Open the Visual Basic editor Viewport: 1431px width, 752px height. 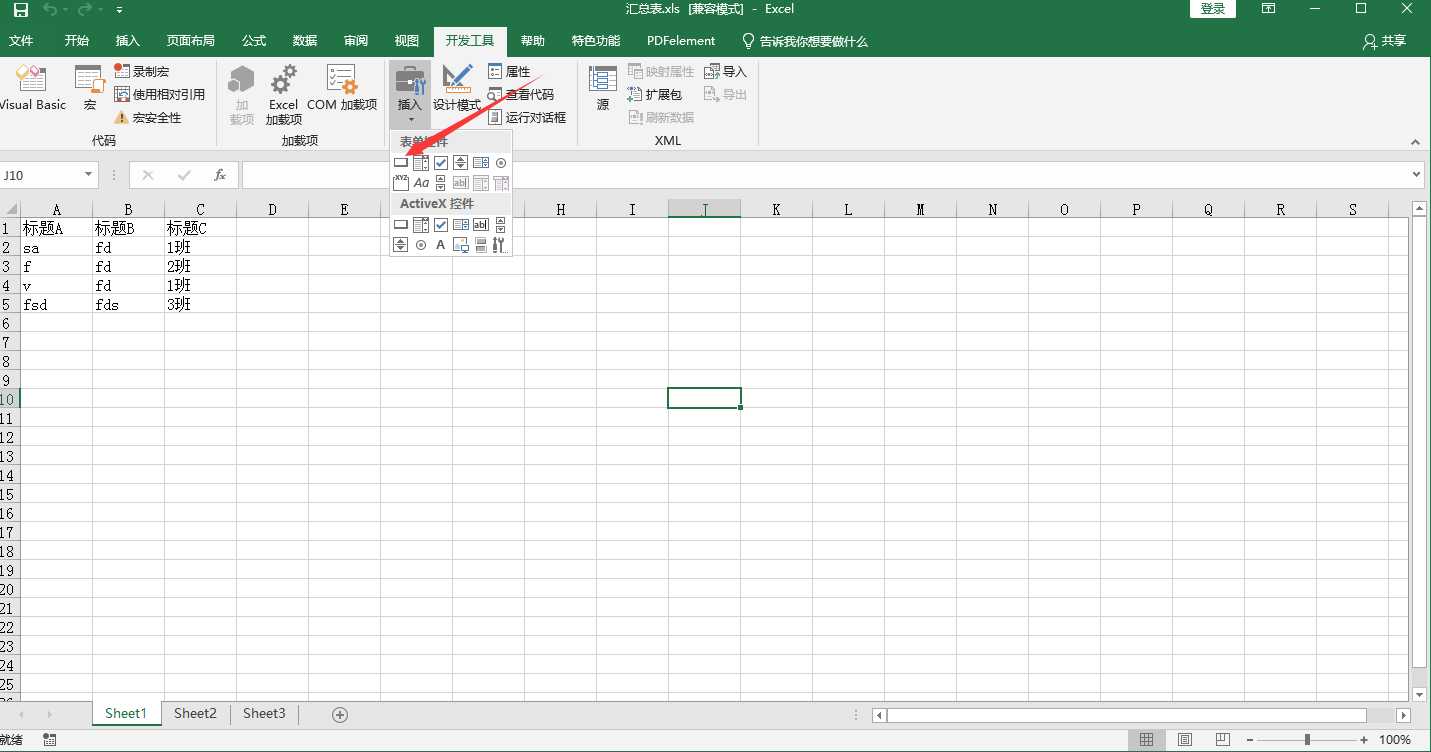click(33, 88)
